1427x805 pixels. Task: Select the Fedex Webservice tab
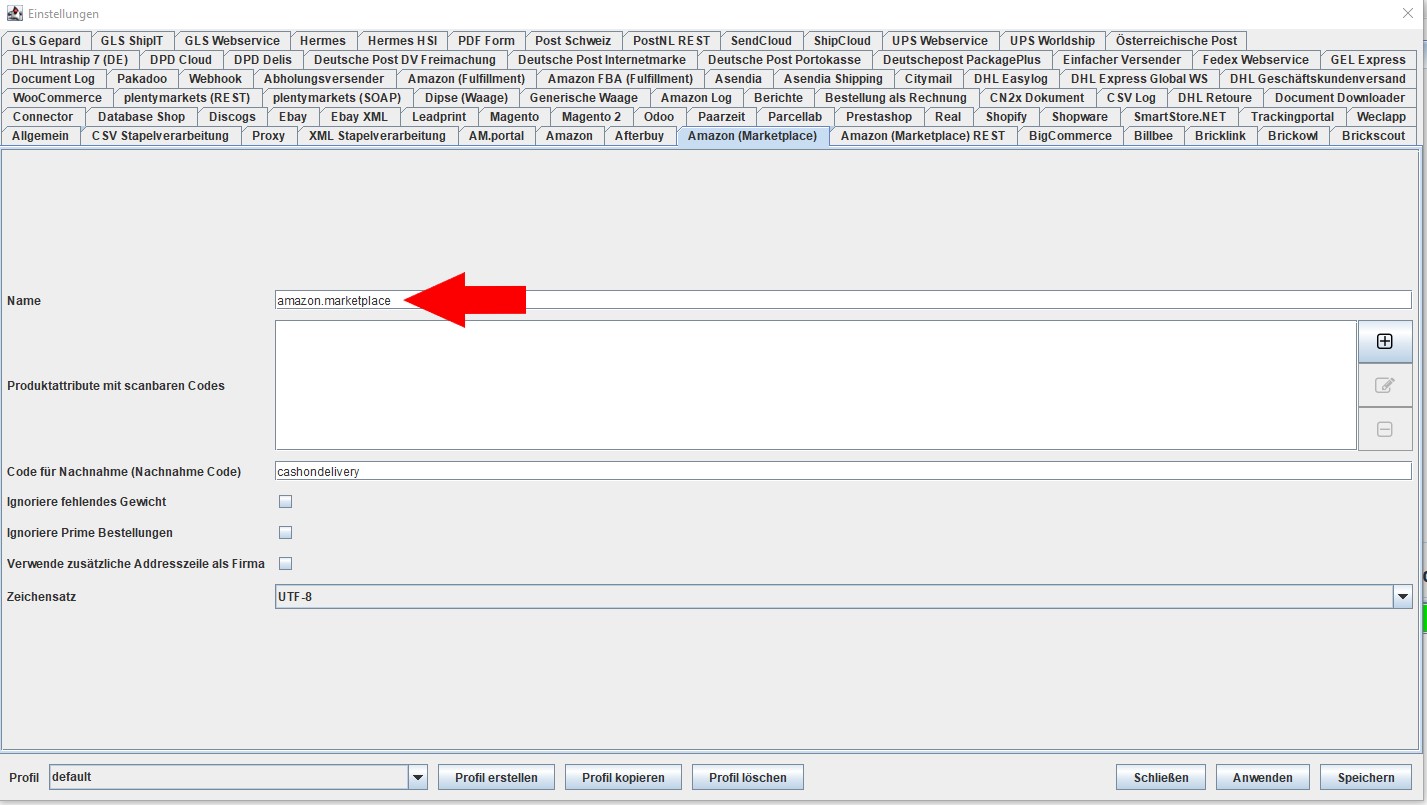pyautogui.click(x=1256, y=60)
